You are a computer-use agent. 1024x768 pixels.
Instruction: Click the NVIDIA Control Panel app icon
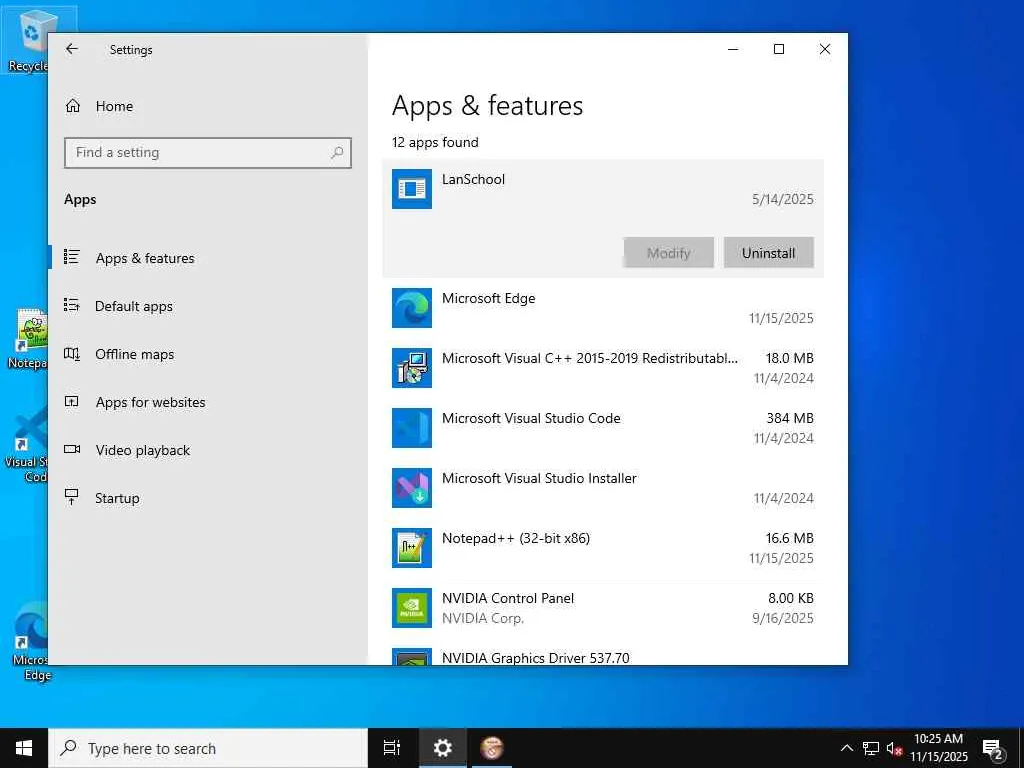click(x=411, y=608)
